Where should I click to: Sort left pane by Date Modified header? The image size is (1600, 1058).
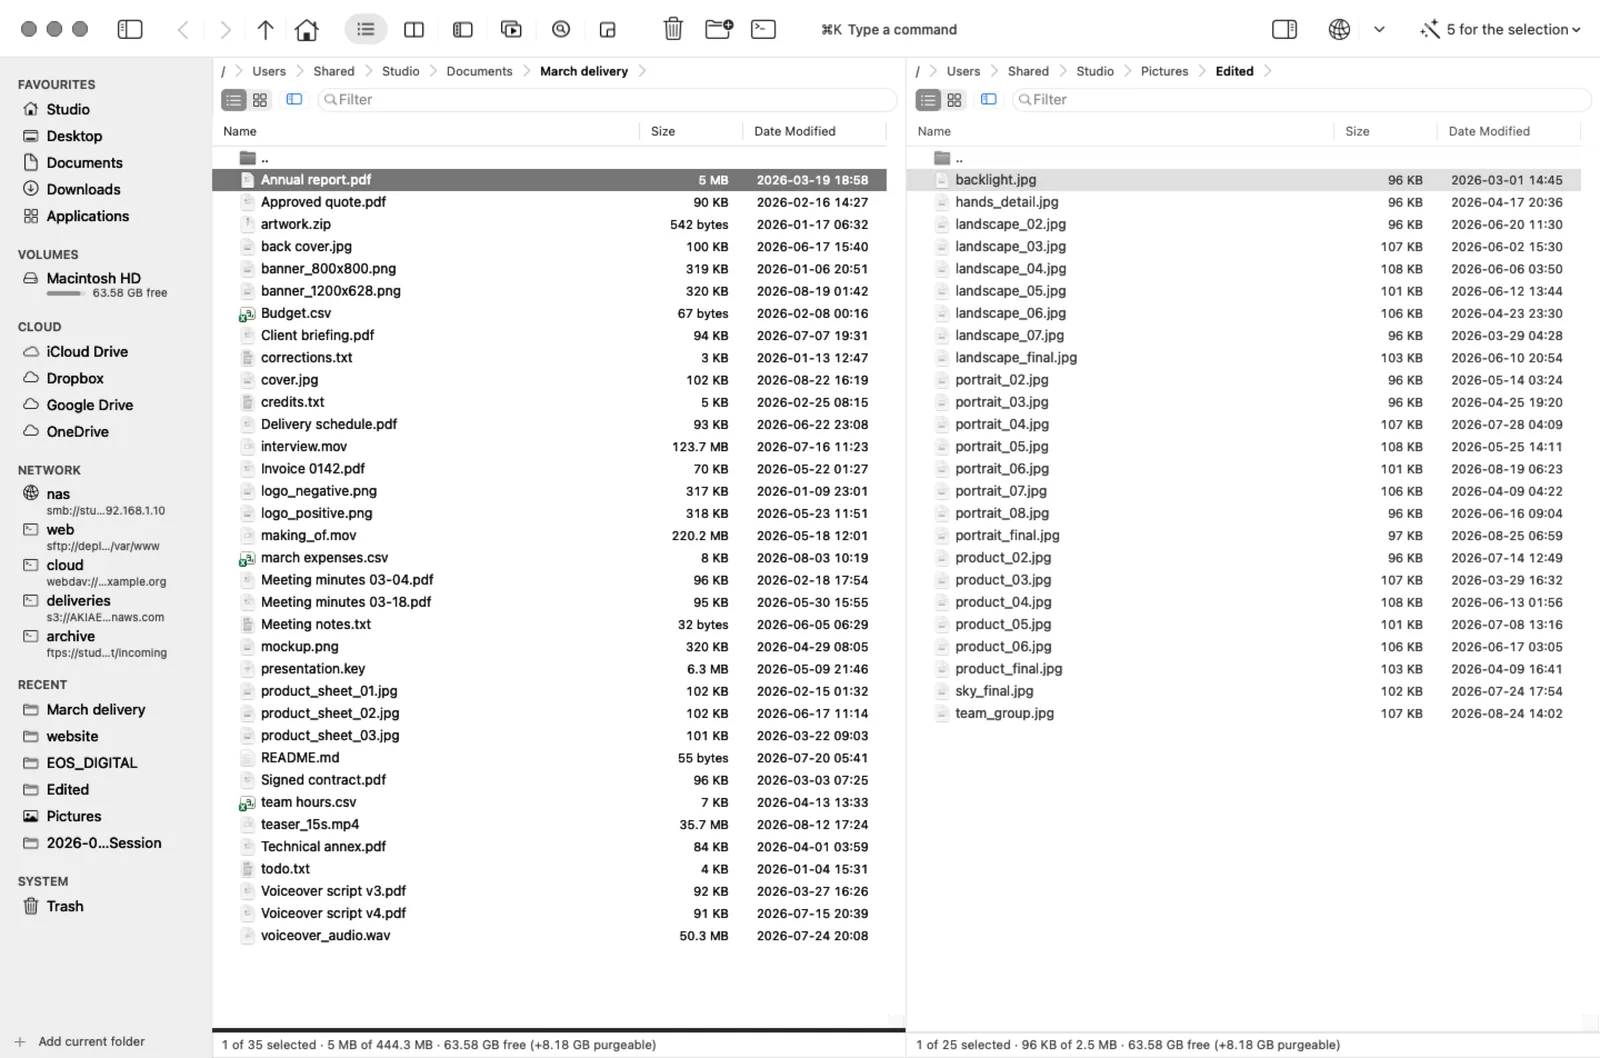click(795, 131)
